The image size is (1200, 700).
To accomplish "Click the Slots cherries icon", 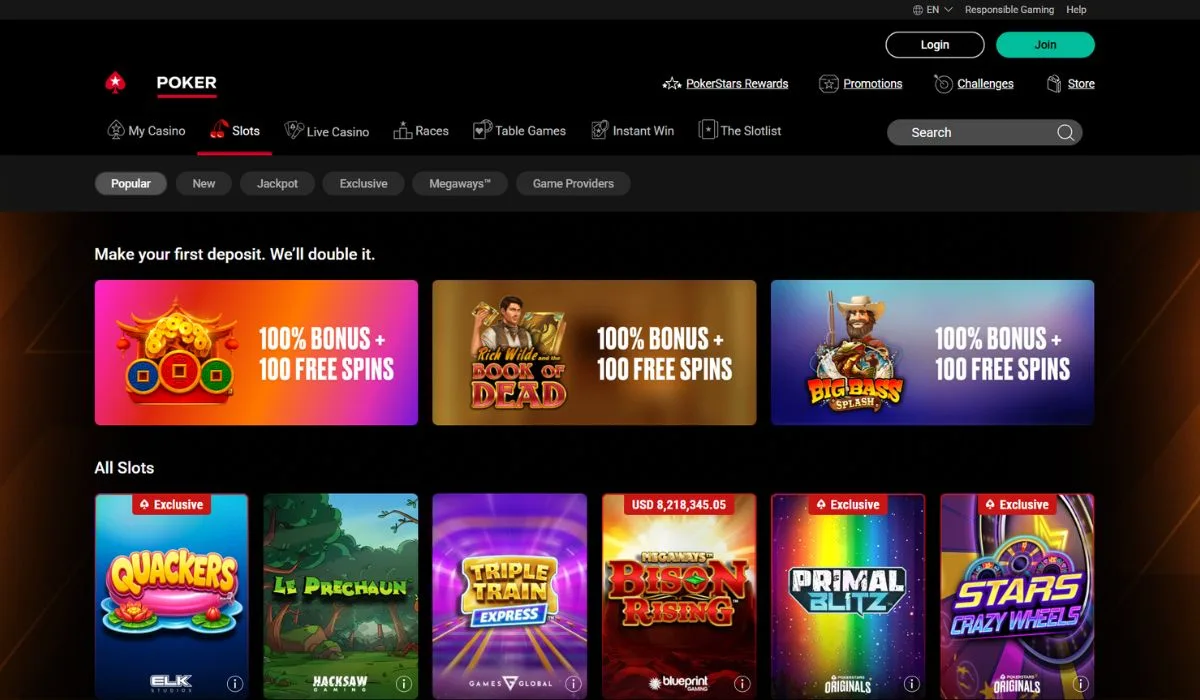I will coord(219,130).
